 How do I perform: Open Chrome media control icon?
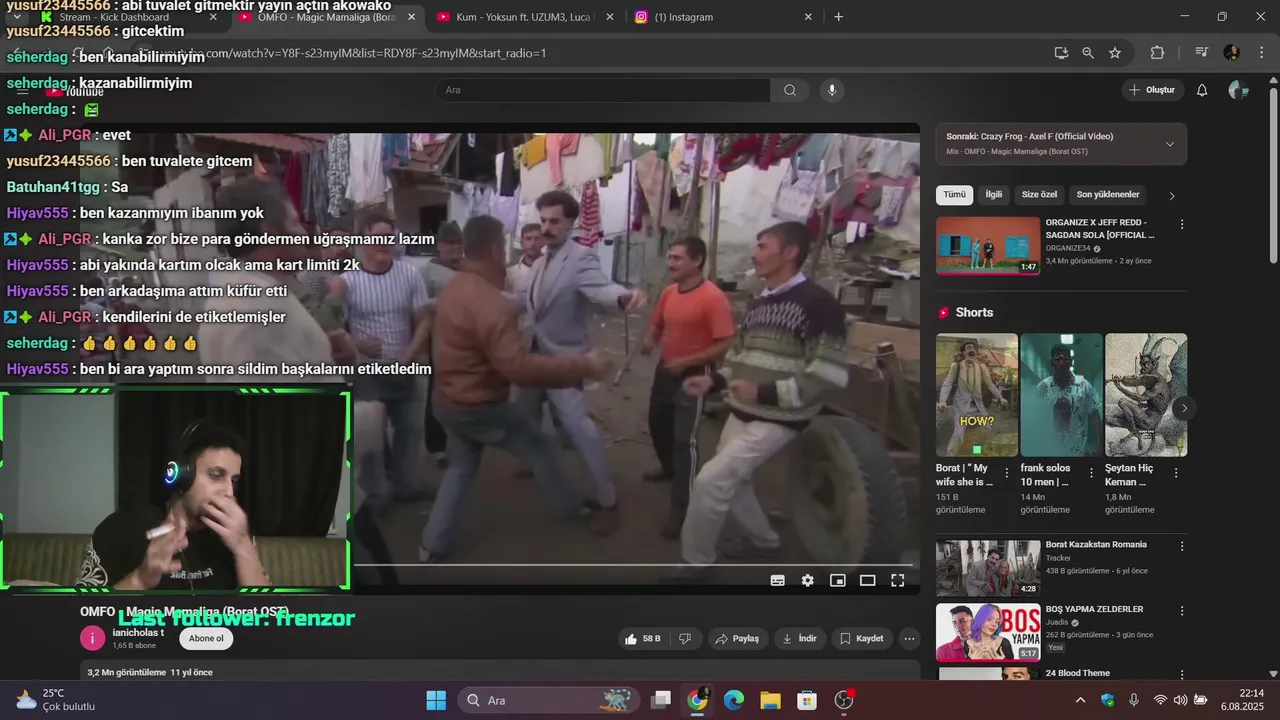tap(1201, 53)
